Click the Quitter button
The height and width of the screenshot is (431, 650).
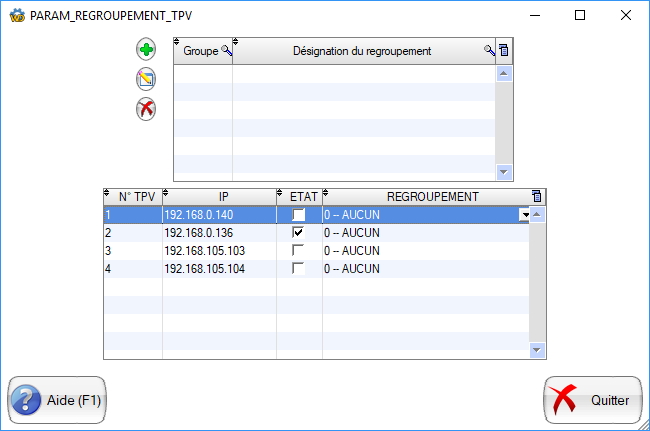coord(592,400)
